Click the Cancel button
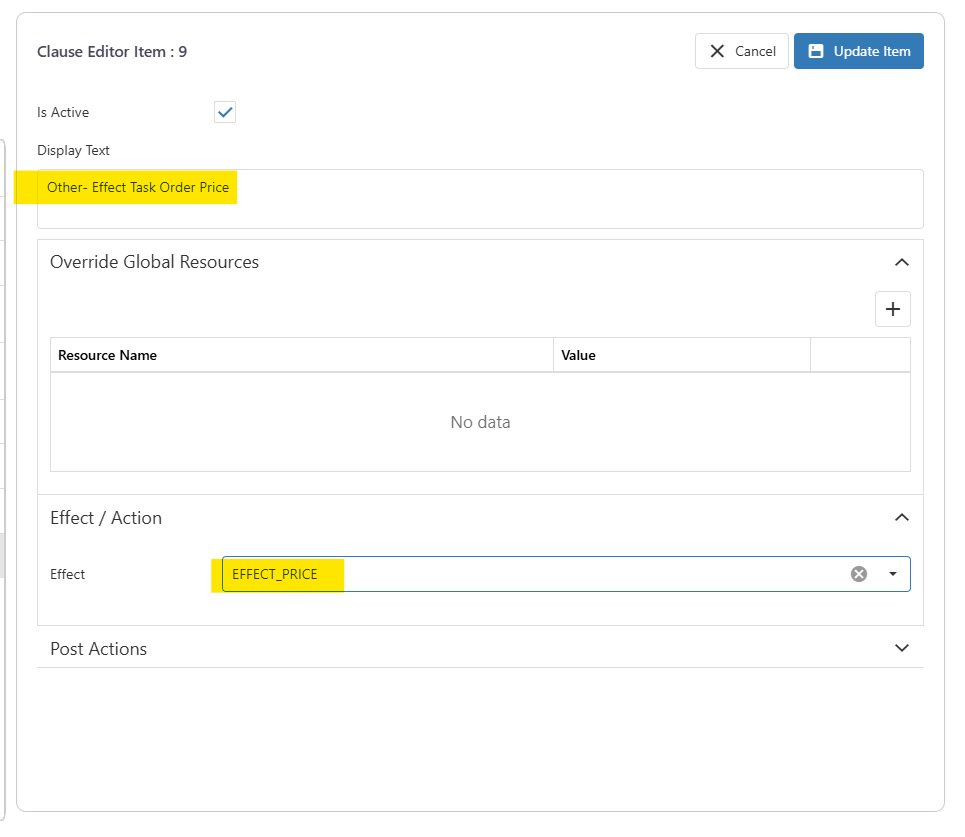This screenshot has width=965, height=837. [x=742, y=51]
